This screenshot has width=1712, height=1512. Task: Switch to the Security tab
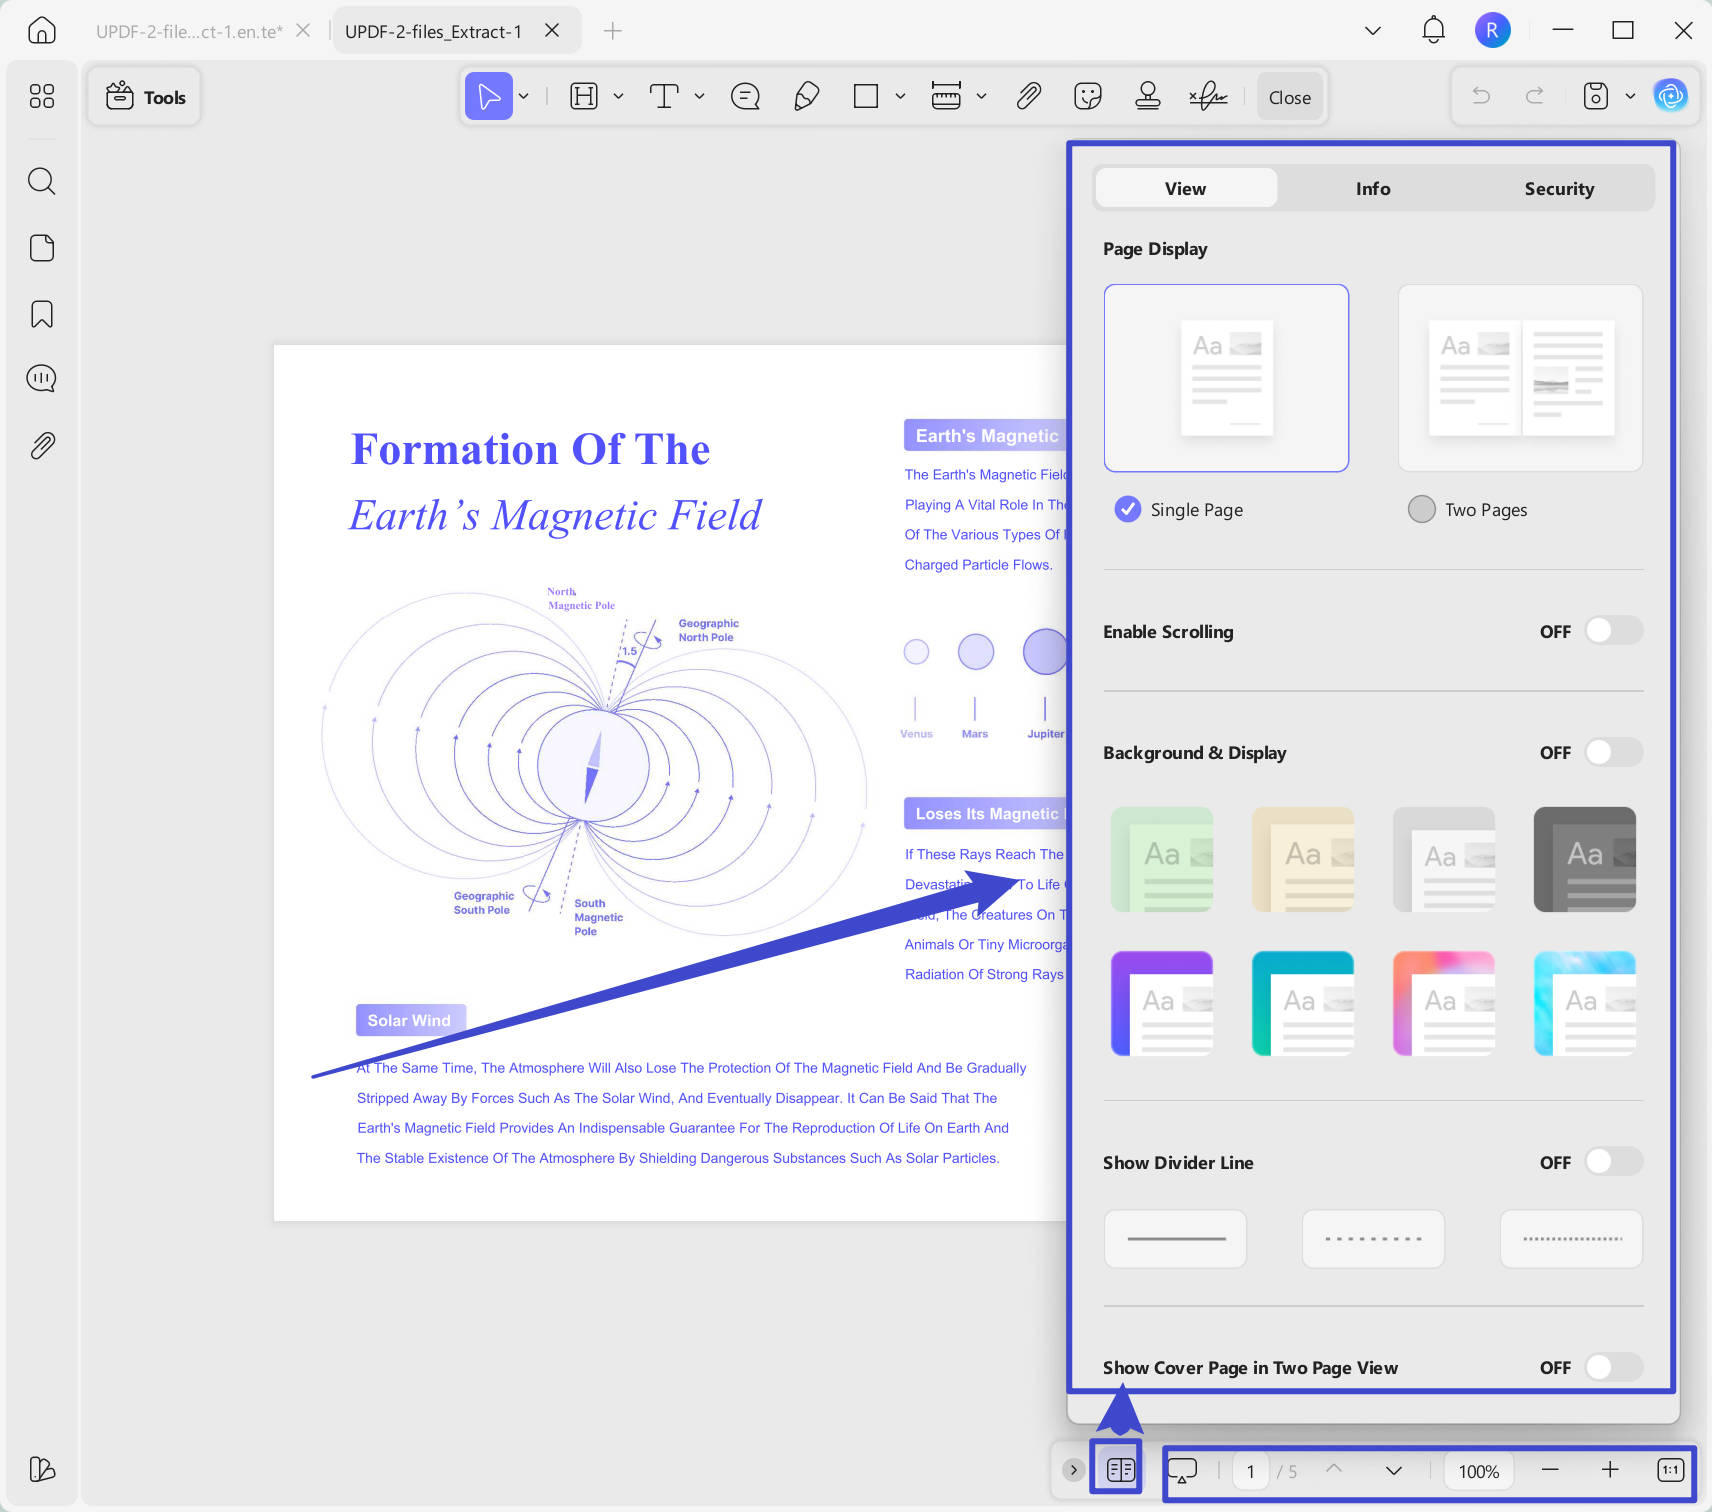pyautogui.click(x=1559, y=188)
